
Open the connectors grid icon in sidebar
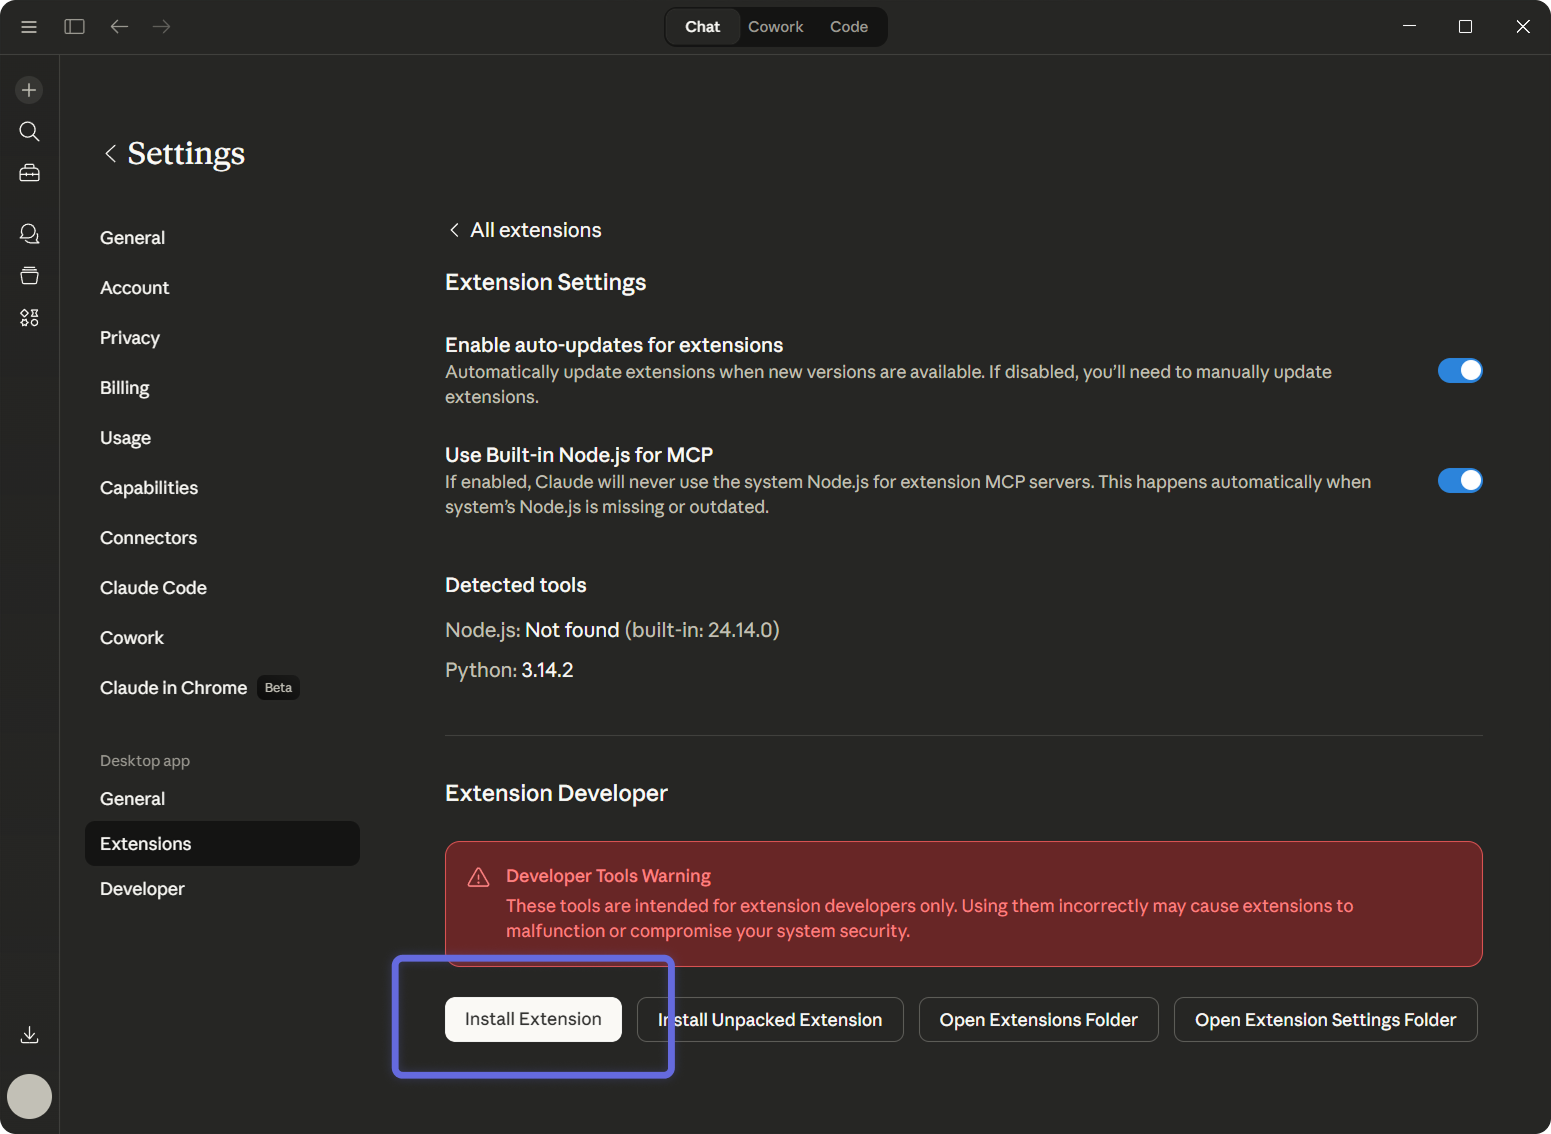tap(29, 317)
